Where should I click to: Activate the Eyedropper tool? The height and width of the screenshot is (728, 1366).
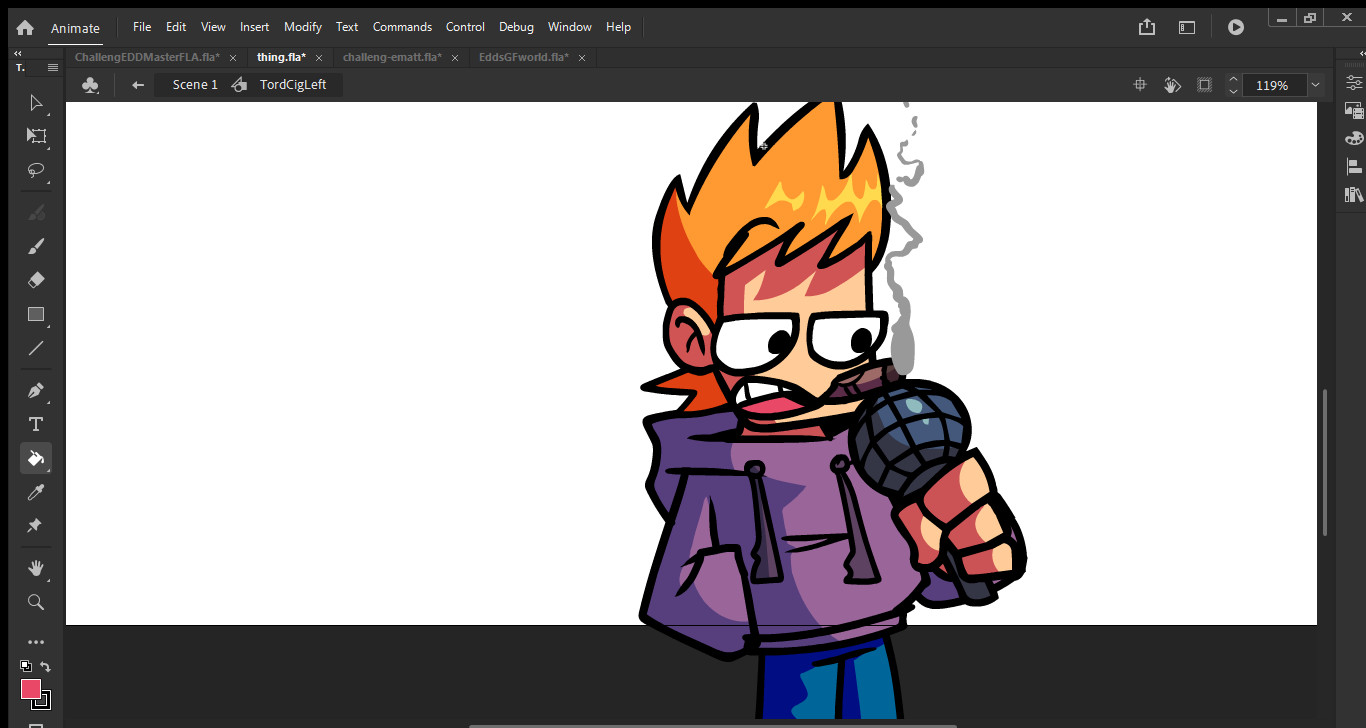point(36,492)
